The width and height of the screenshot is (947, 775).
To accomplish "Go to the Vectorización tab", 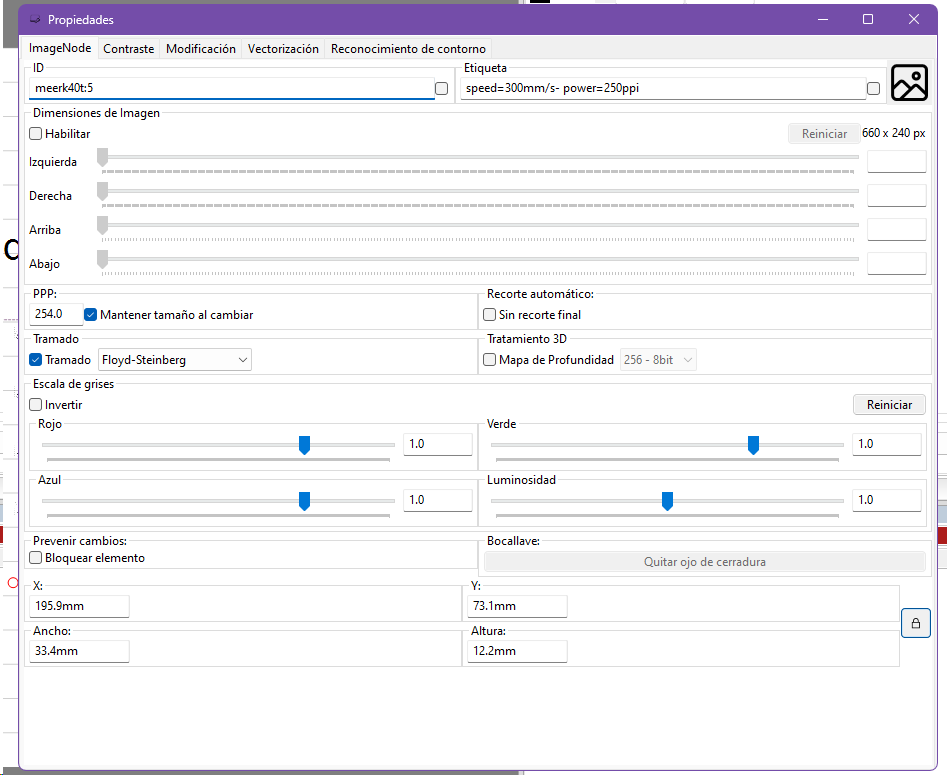I will [x=283, y=49].
